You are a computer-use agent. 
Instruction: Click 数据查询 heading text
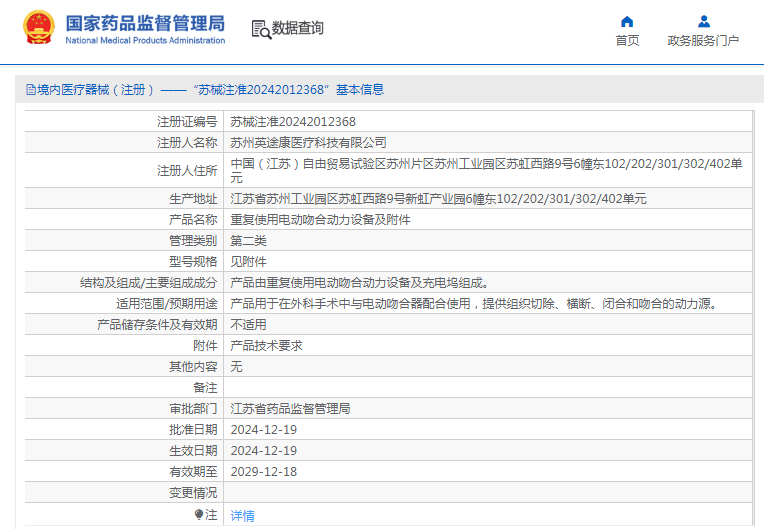[297, 28]
